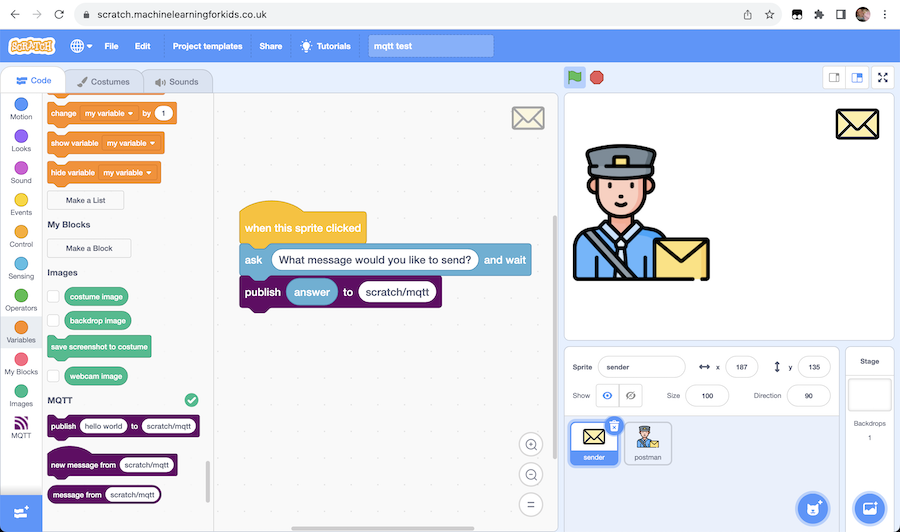Open variable dropdown in show variable block
The width and height of the screenshot is (900, 532).
click(x=131, y=143)
